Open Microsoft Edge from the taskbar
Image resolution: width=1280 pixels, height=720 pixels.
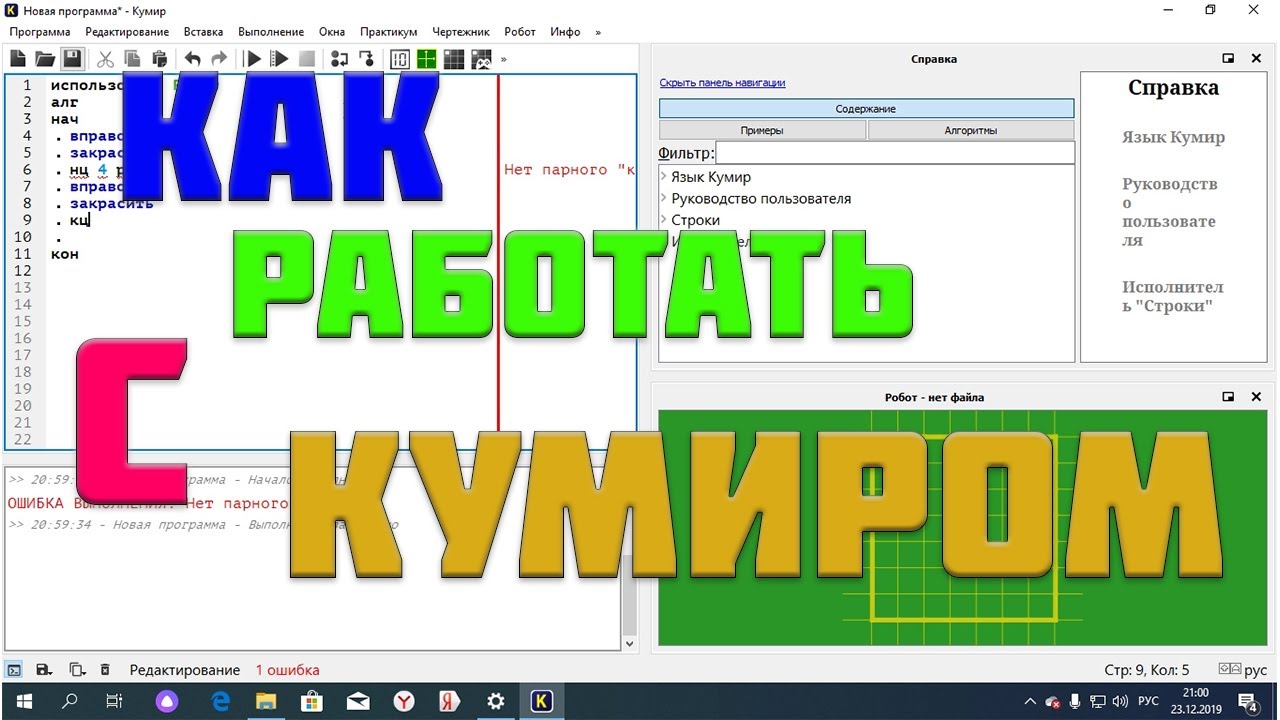click(x=219, y=701)
